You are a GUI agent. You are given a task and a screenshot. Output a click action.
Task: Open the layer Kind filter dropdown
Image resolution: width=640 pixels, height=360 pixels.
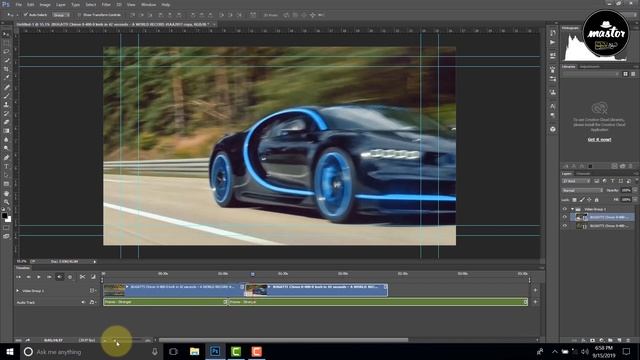576,181
